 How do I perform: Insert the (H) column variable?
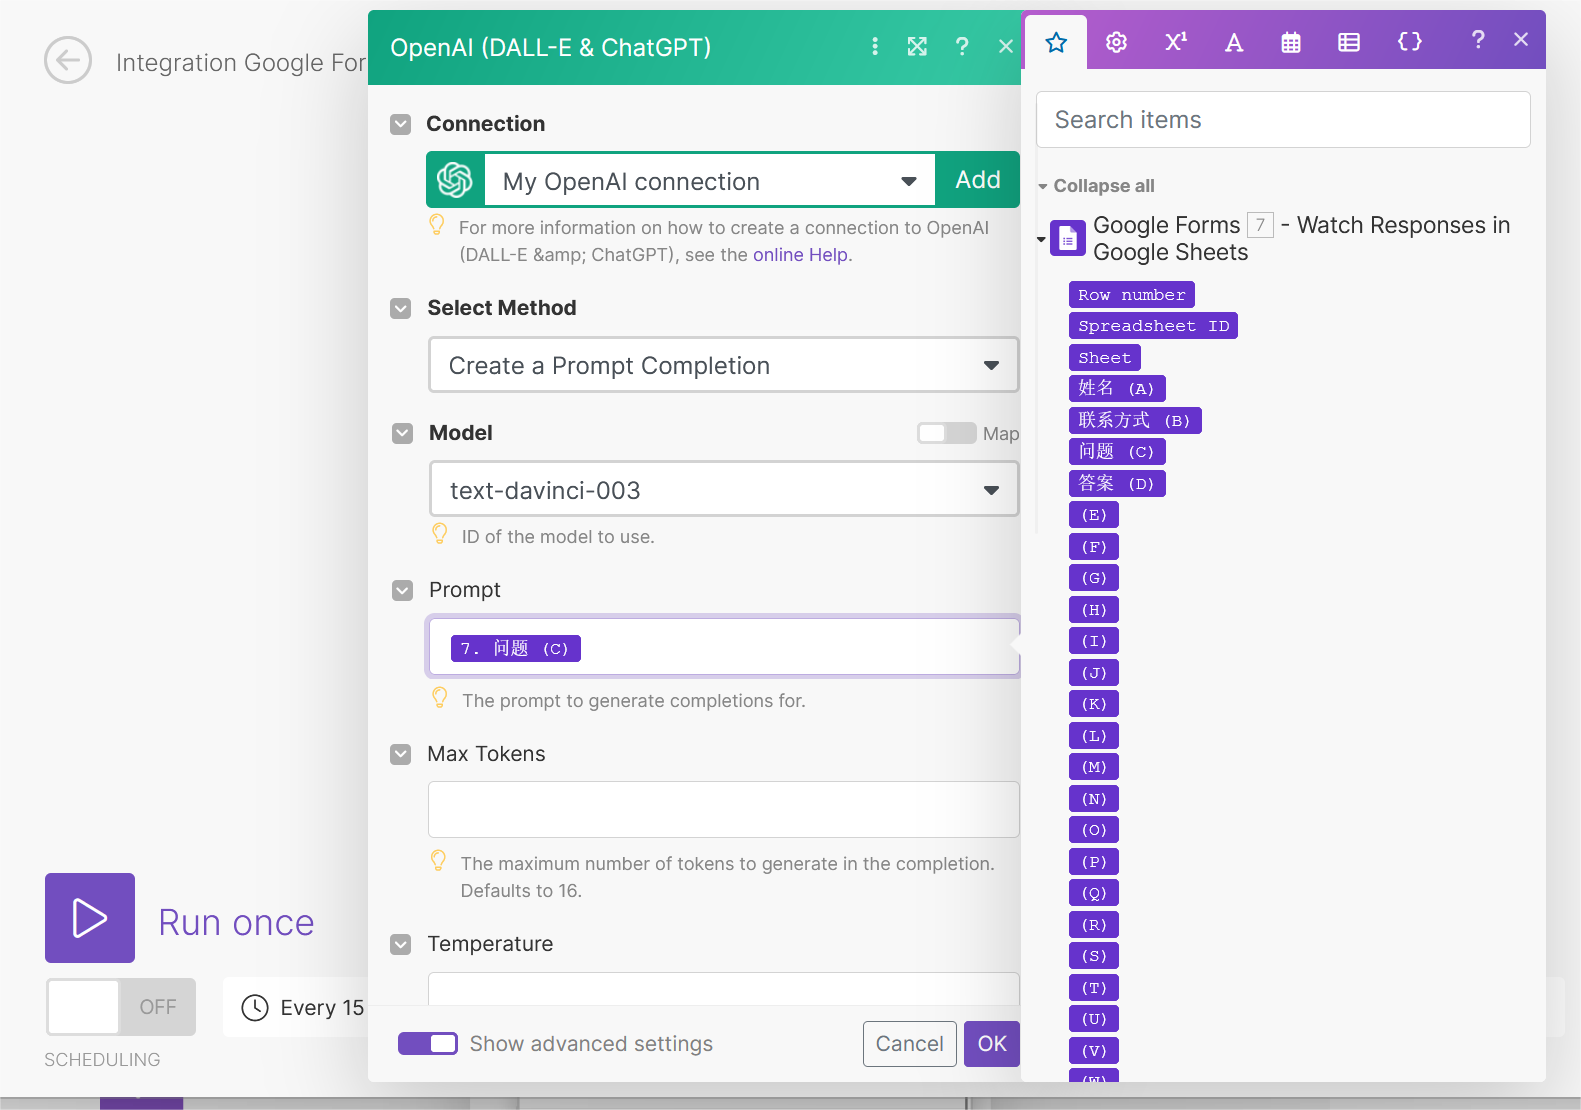(1094, 610)
